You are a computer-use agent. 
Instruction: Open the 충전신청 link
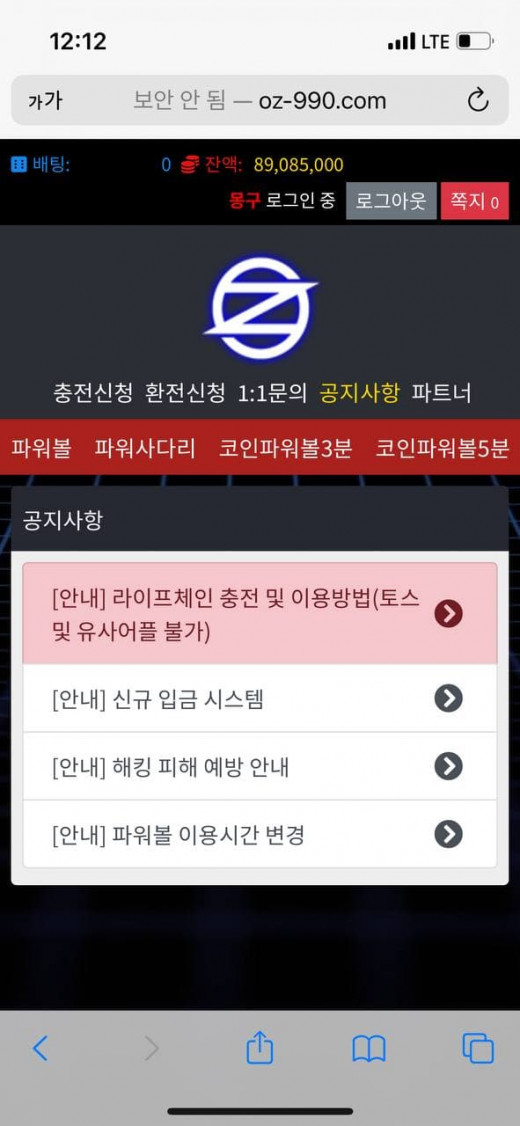tap(93, 393)
